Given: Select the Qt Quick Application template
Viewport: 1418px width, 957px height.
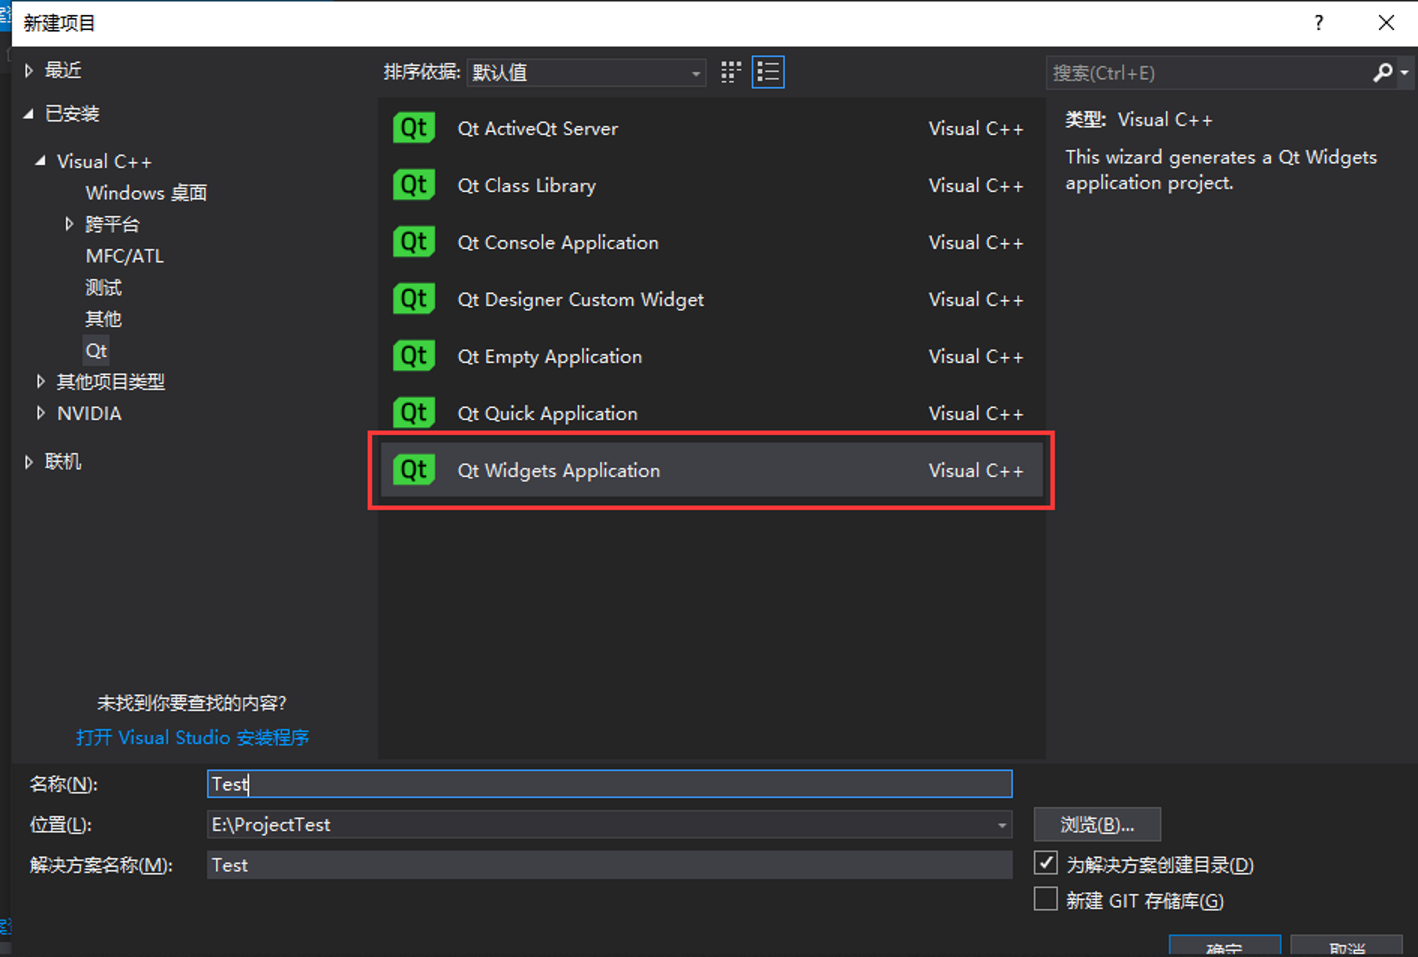Looking at the screenshot, I should pos(711,413).
